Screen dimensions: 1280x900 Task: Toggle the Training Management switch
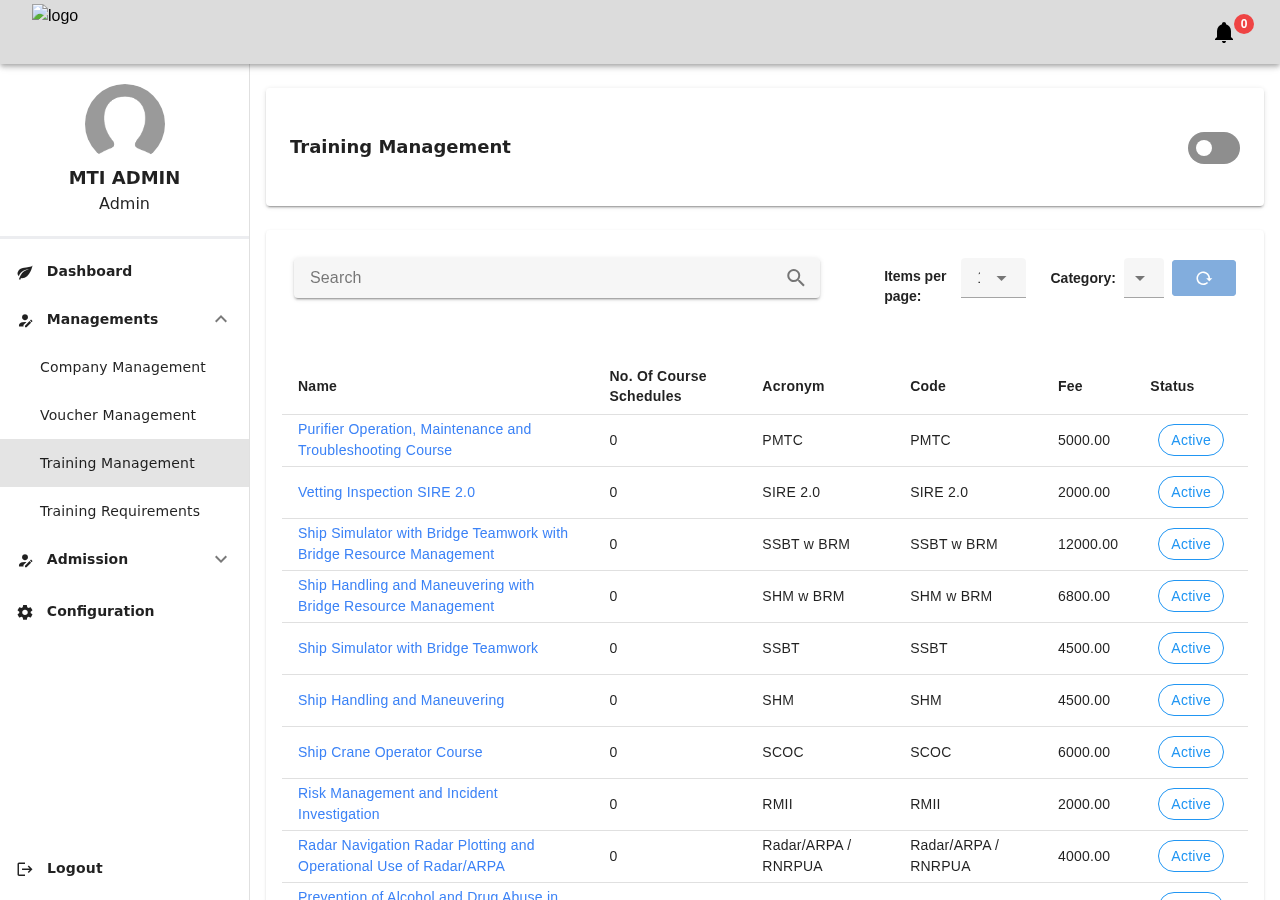point(1214,148)
